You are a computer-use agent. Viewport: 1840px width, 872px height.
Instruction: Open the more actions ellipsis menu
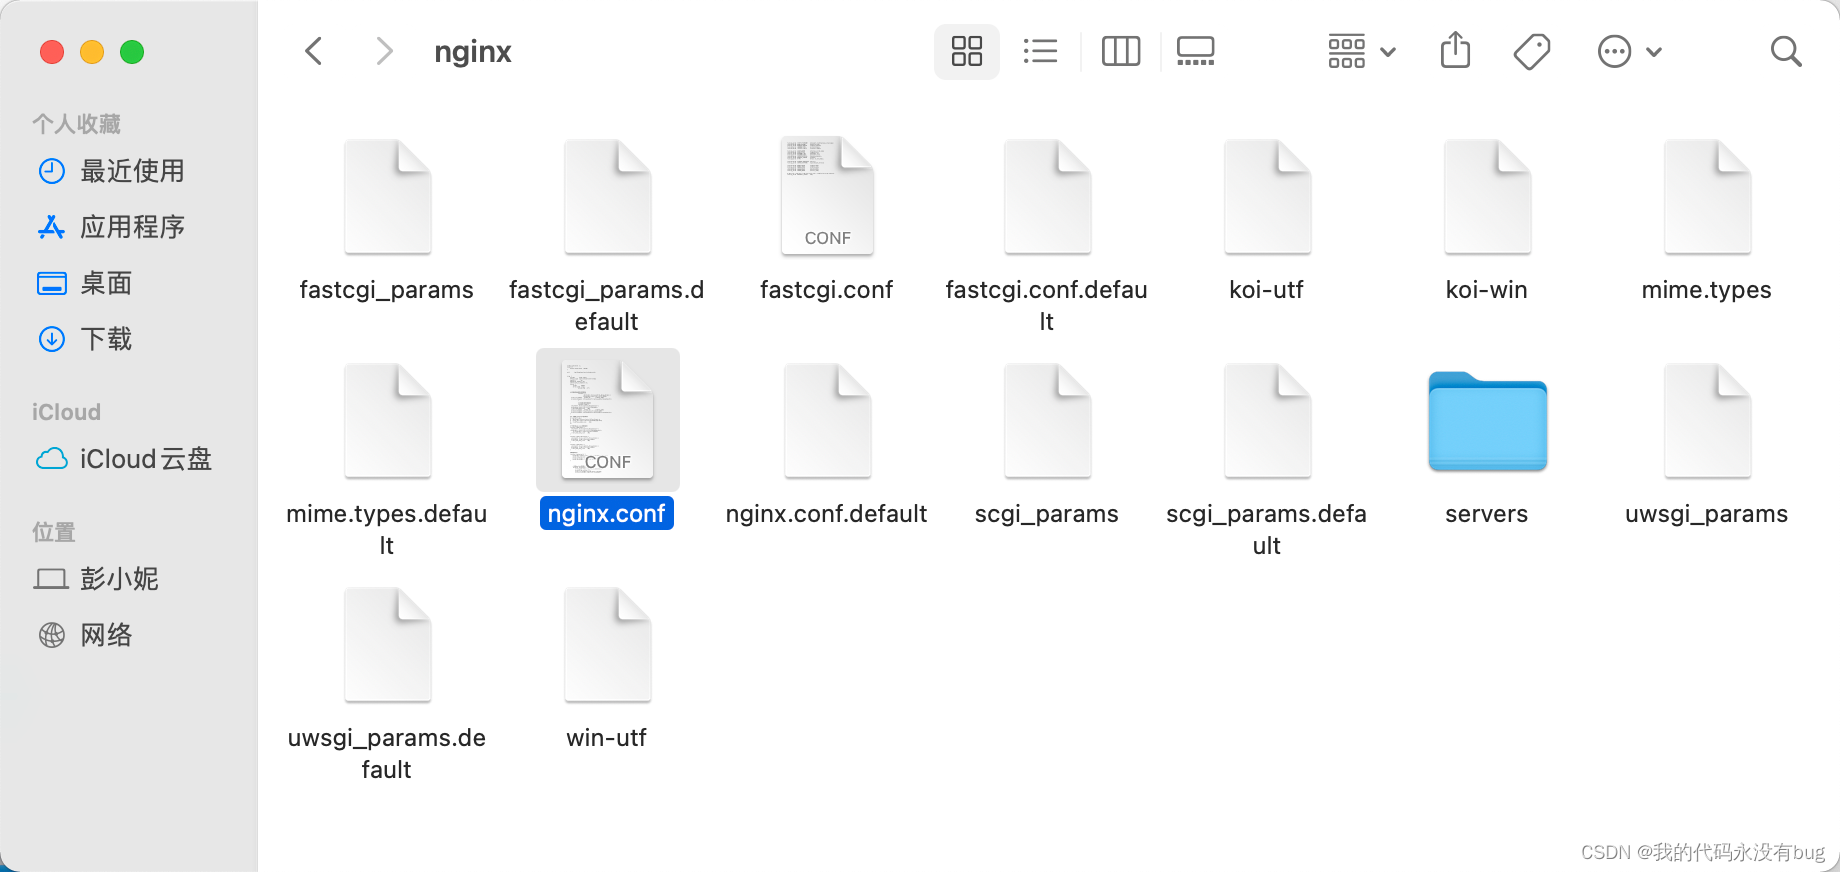[x=1630, y=51]
